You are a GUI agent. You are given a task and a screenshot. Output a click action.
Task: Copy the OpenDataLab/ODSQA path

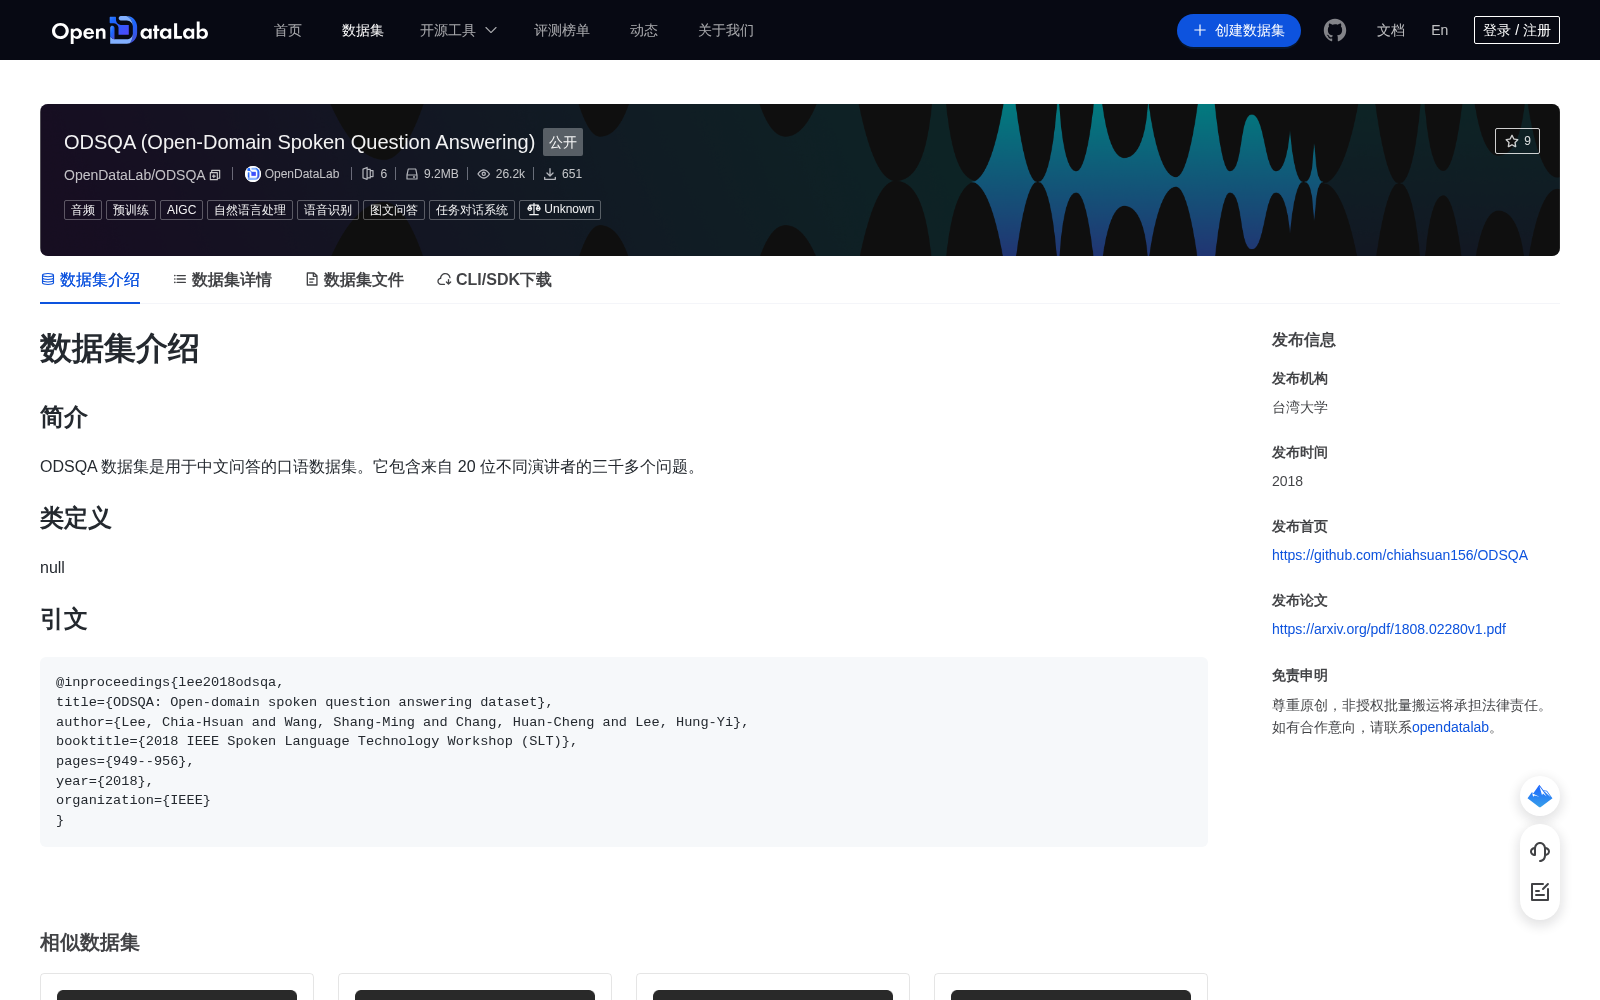click(x=215, y=175)
